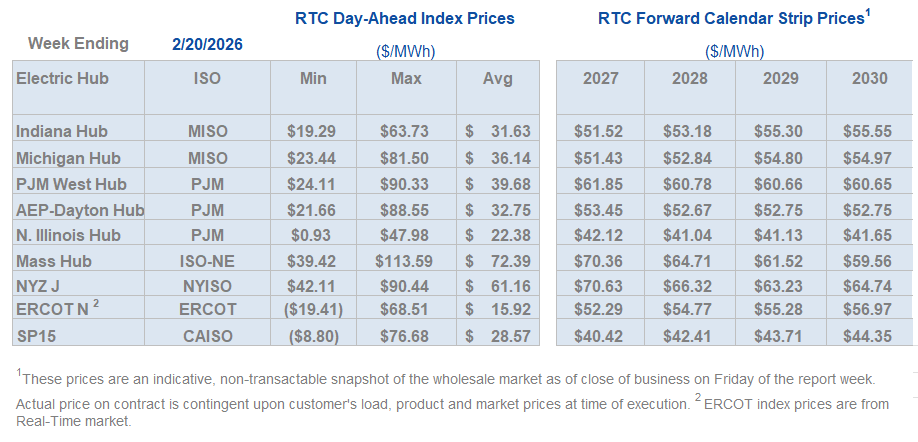Select the PJM West Hub cell

[x=69, y=184]
